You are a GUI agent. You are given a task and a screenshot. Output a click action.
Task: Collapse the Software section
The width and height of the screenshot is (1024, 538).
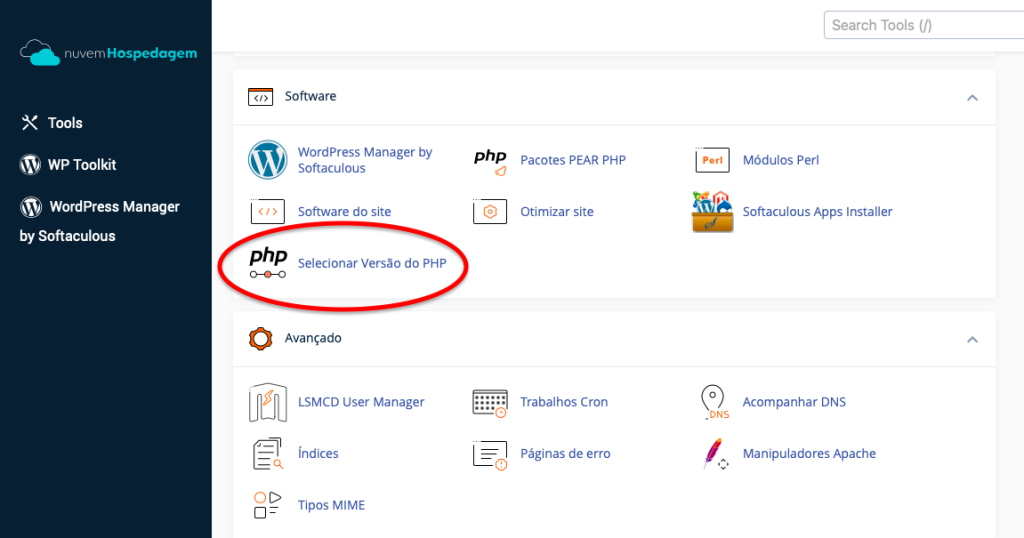coord(972,98)
